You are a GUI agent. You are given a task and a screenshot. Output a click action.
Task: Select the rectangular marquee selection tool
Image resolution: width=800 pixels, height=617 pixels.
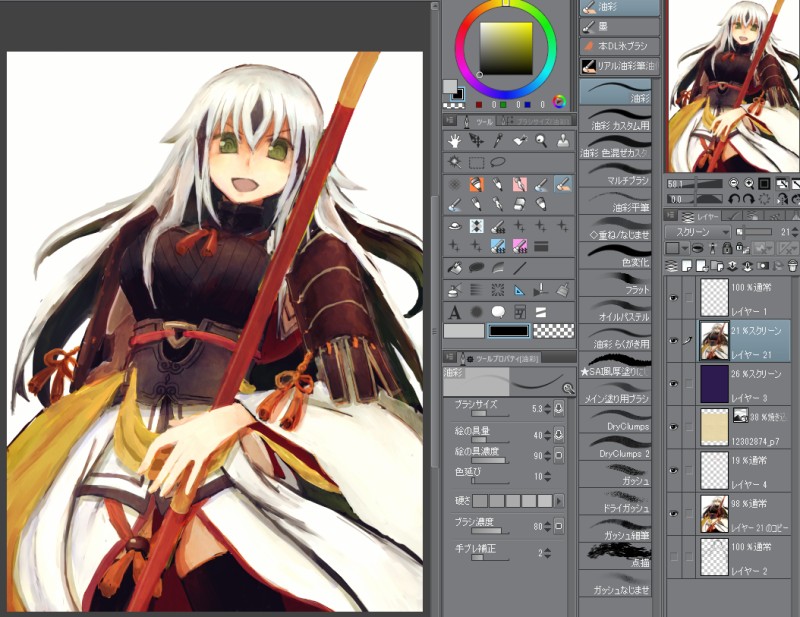coord(477,162)
